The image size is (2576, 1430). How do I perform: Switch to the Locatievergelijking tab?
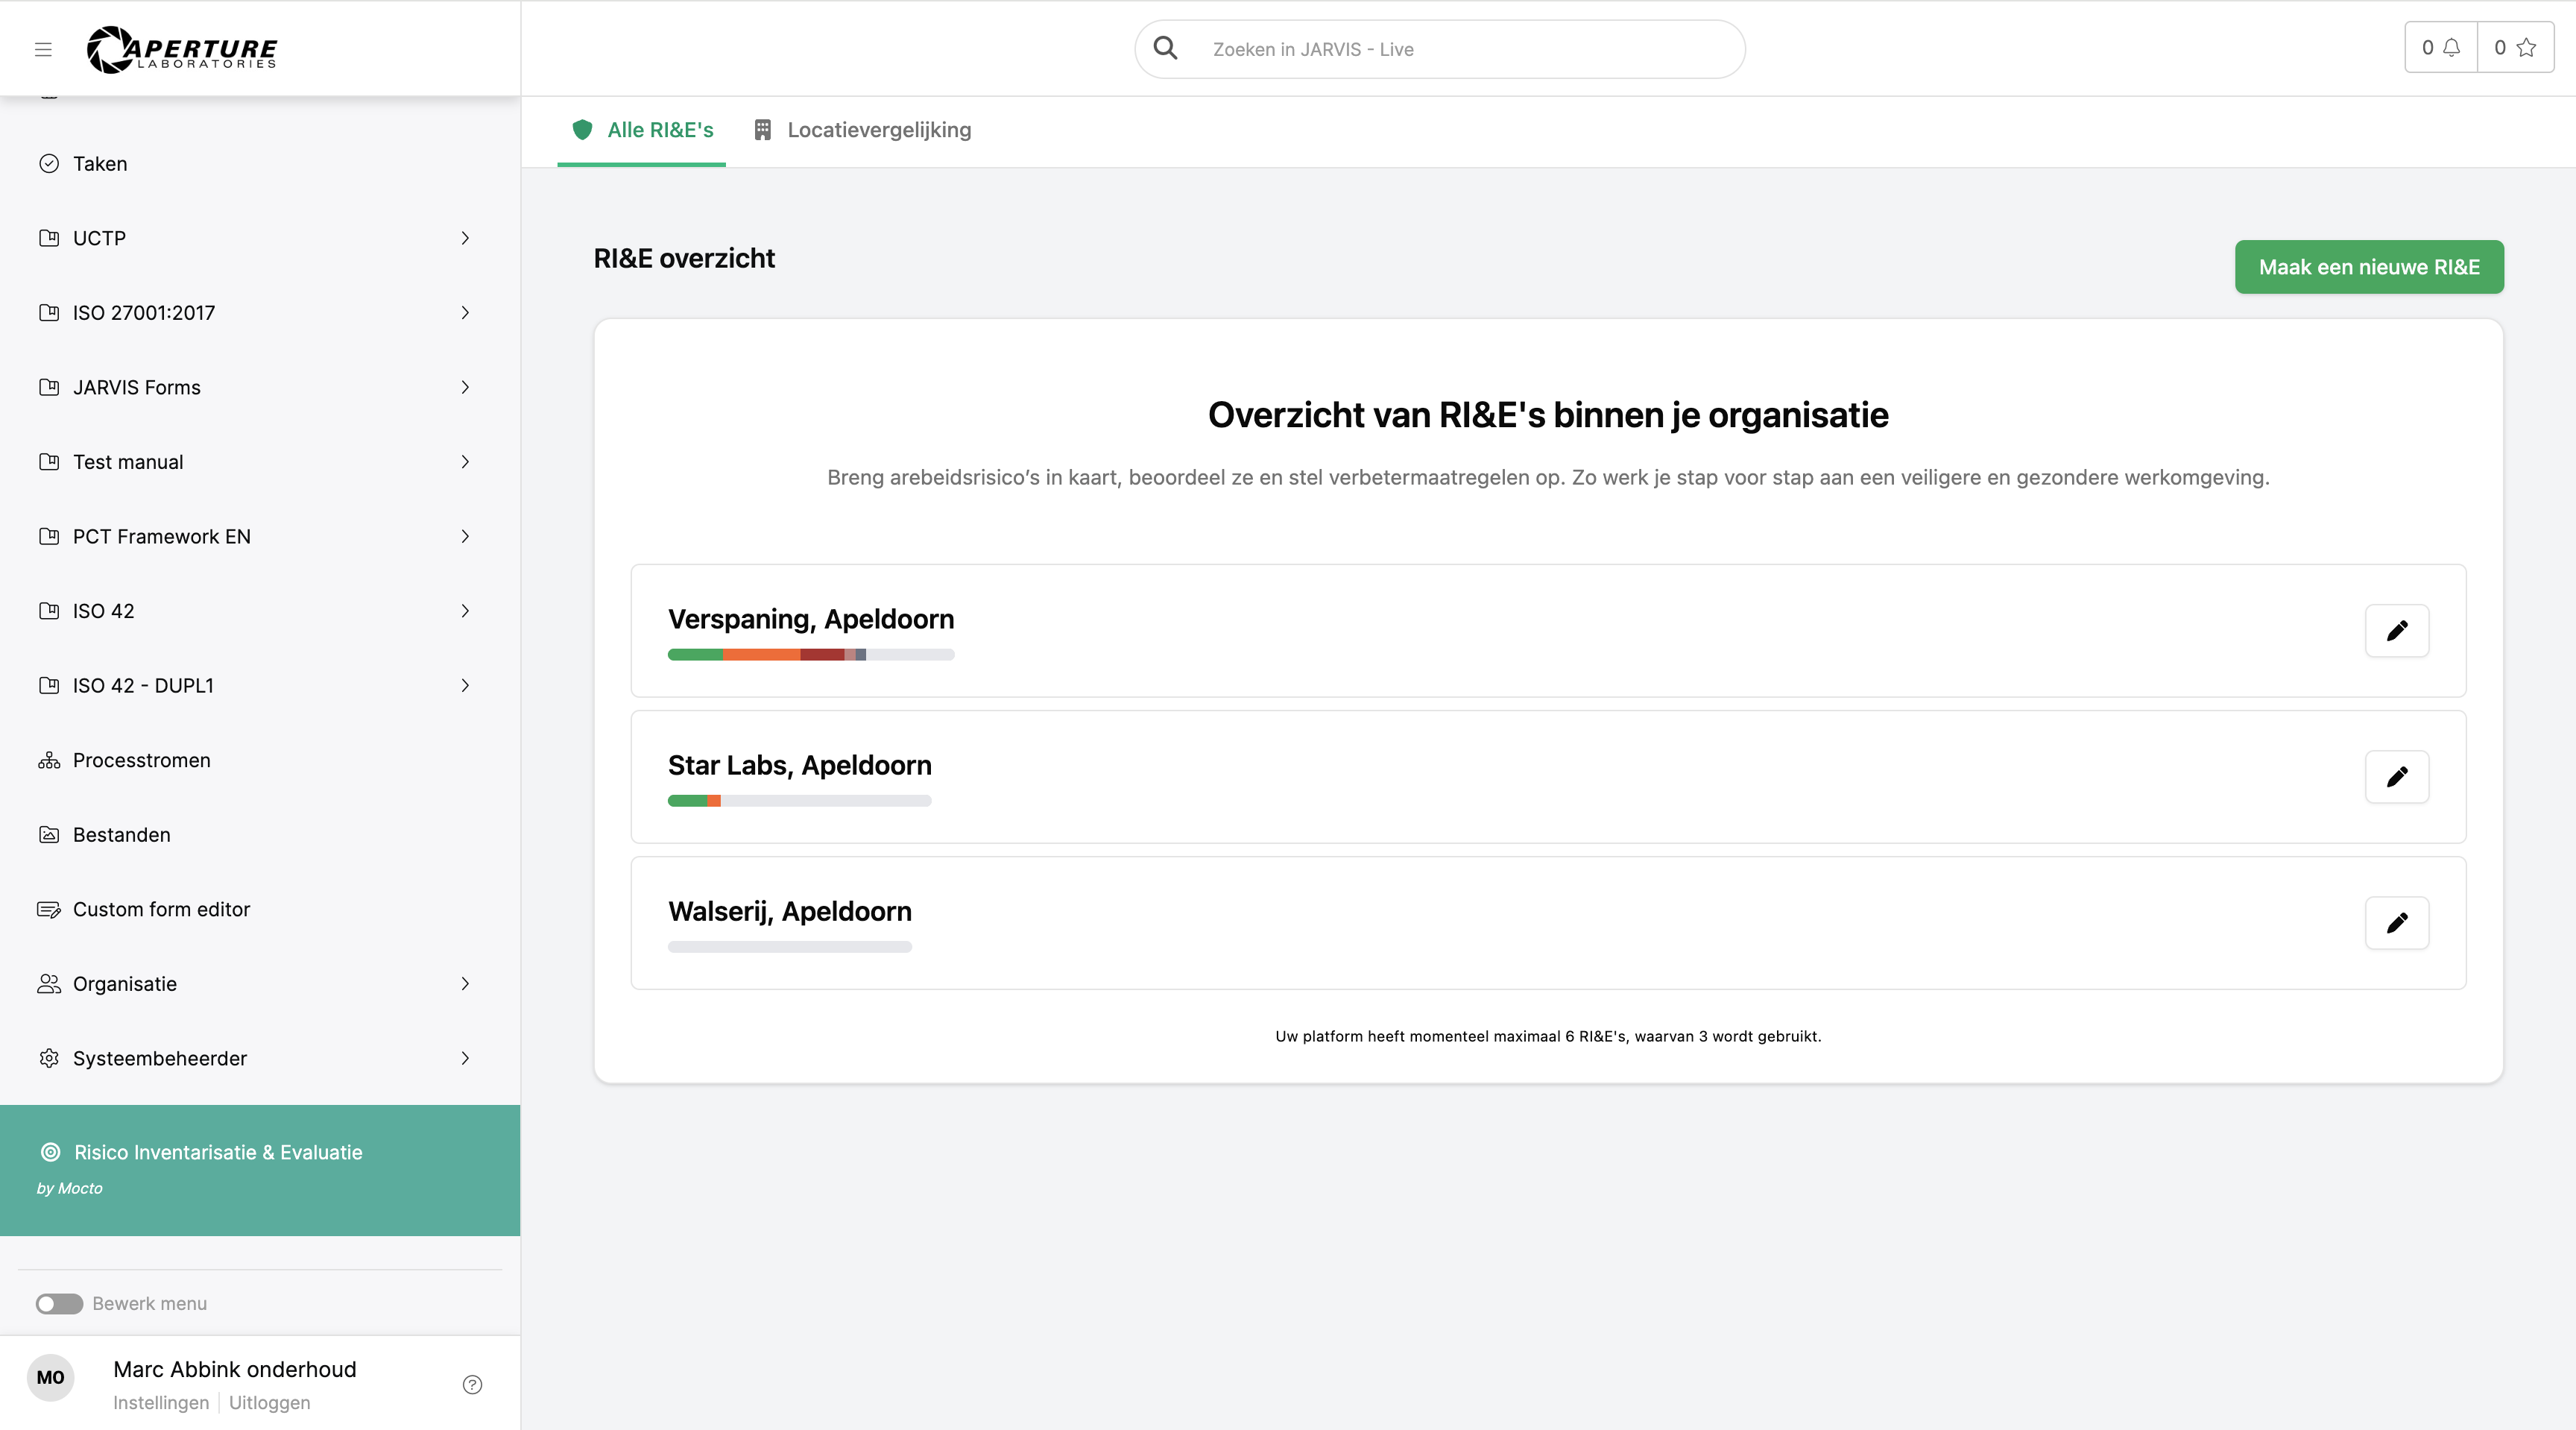[862, 130]
